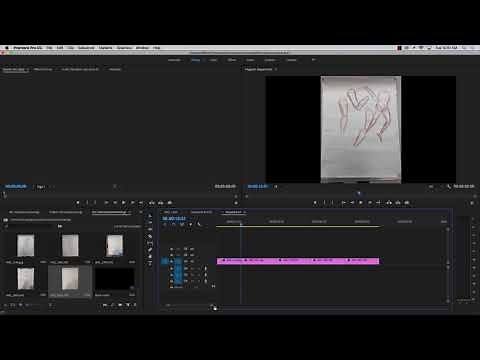Click Lift button in Program monitor
The height and width of the screenshot is (360, 480).
coord(389,203)
